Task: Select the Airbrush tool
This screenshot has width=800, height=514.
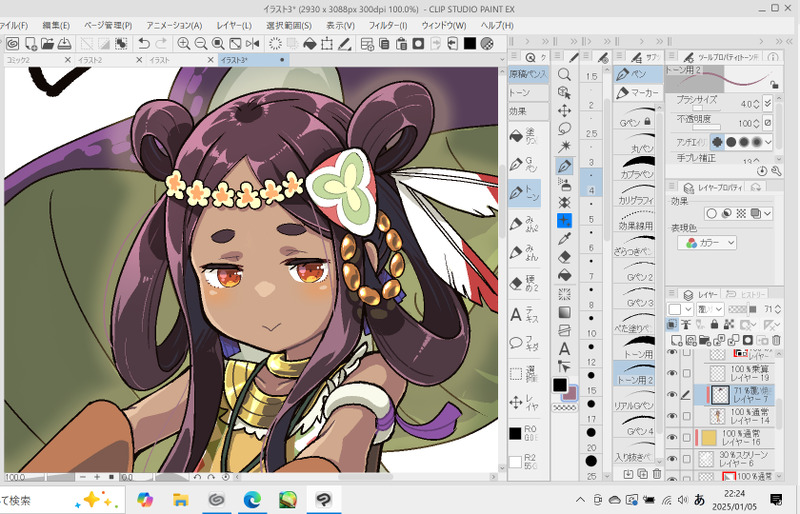Action: 564,184
